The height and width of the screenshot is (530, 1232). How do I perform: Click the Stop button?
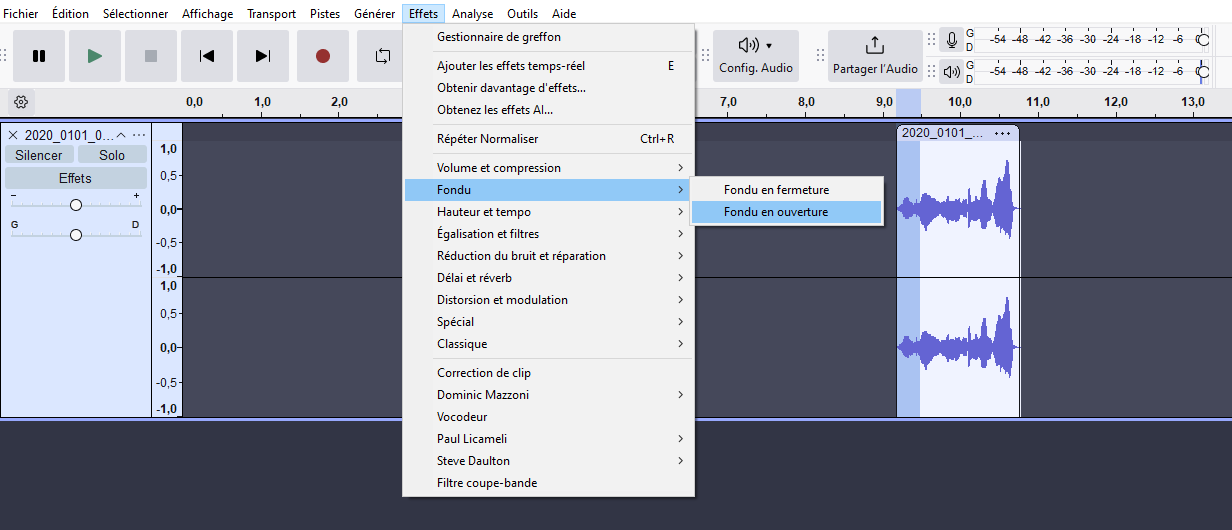[151, 56]
